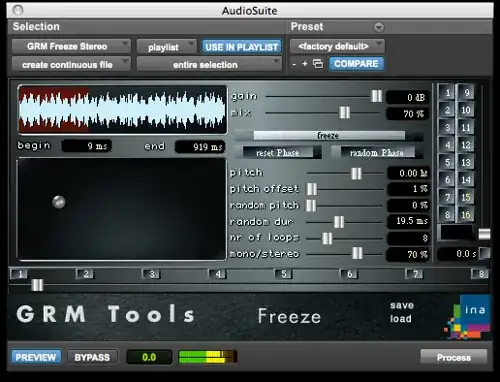500x382 pixels.
Task: Open the playlist dropdown
Action: 166,47
